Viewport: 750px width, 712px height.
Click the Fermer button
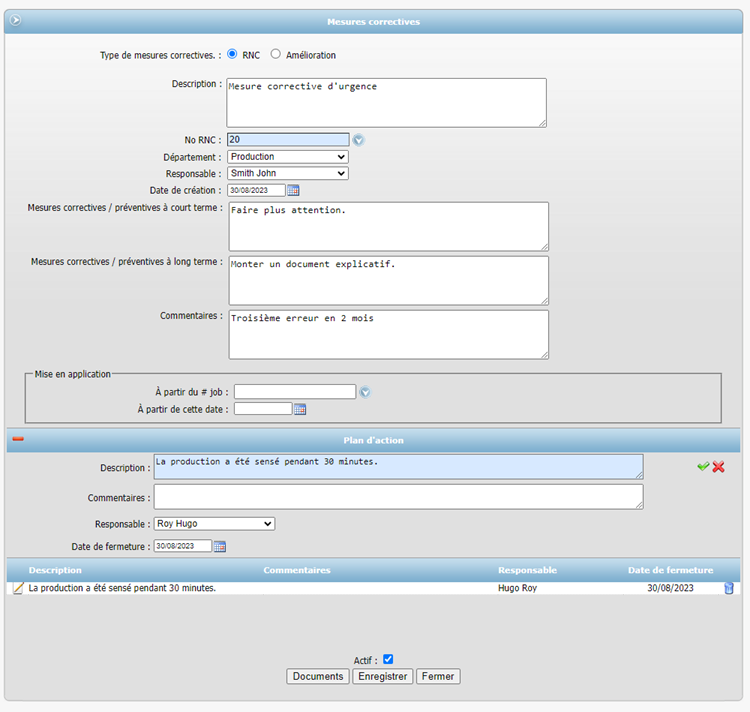tap(438, 676)
